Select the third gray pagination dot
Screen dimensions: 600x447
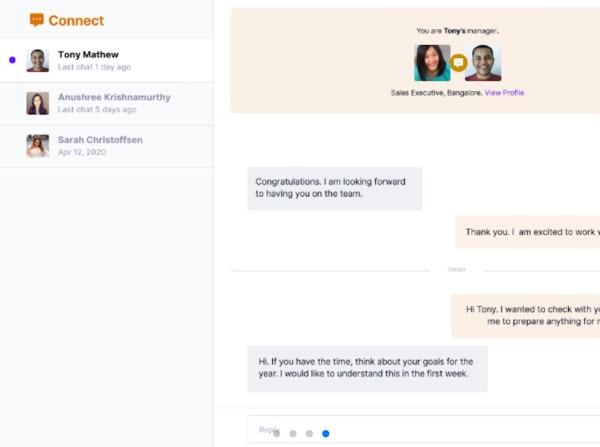(309, 433)
